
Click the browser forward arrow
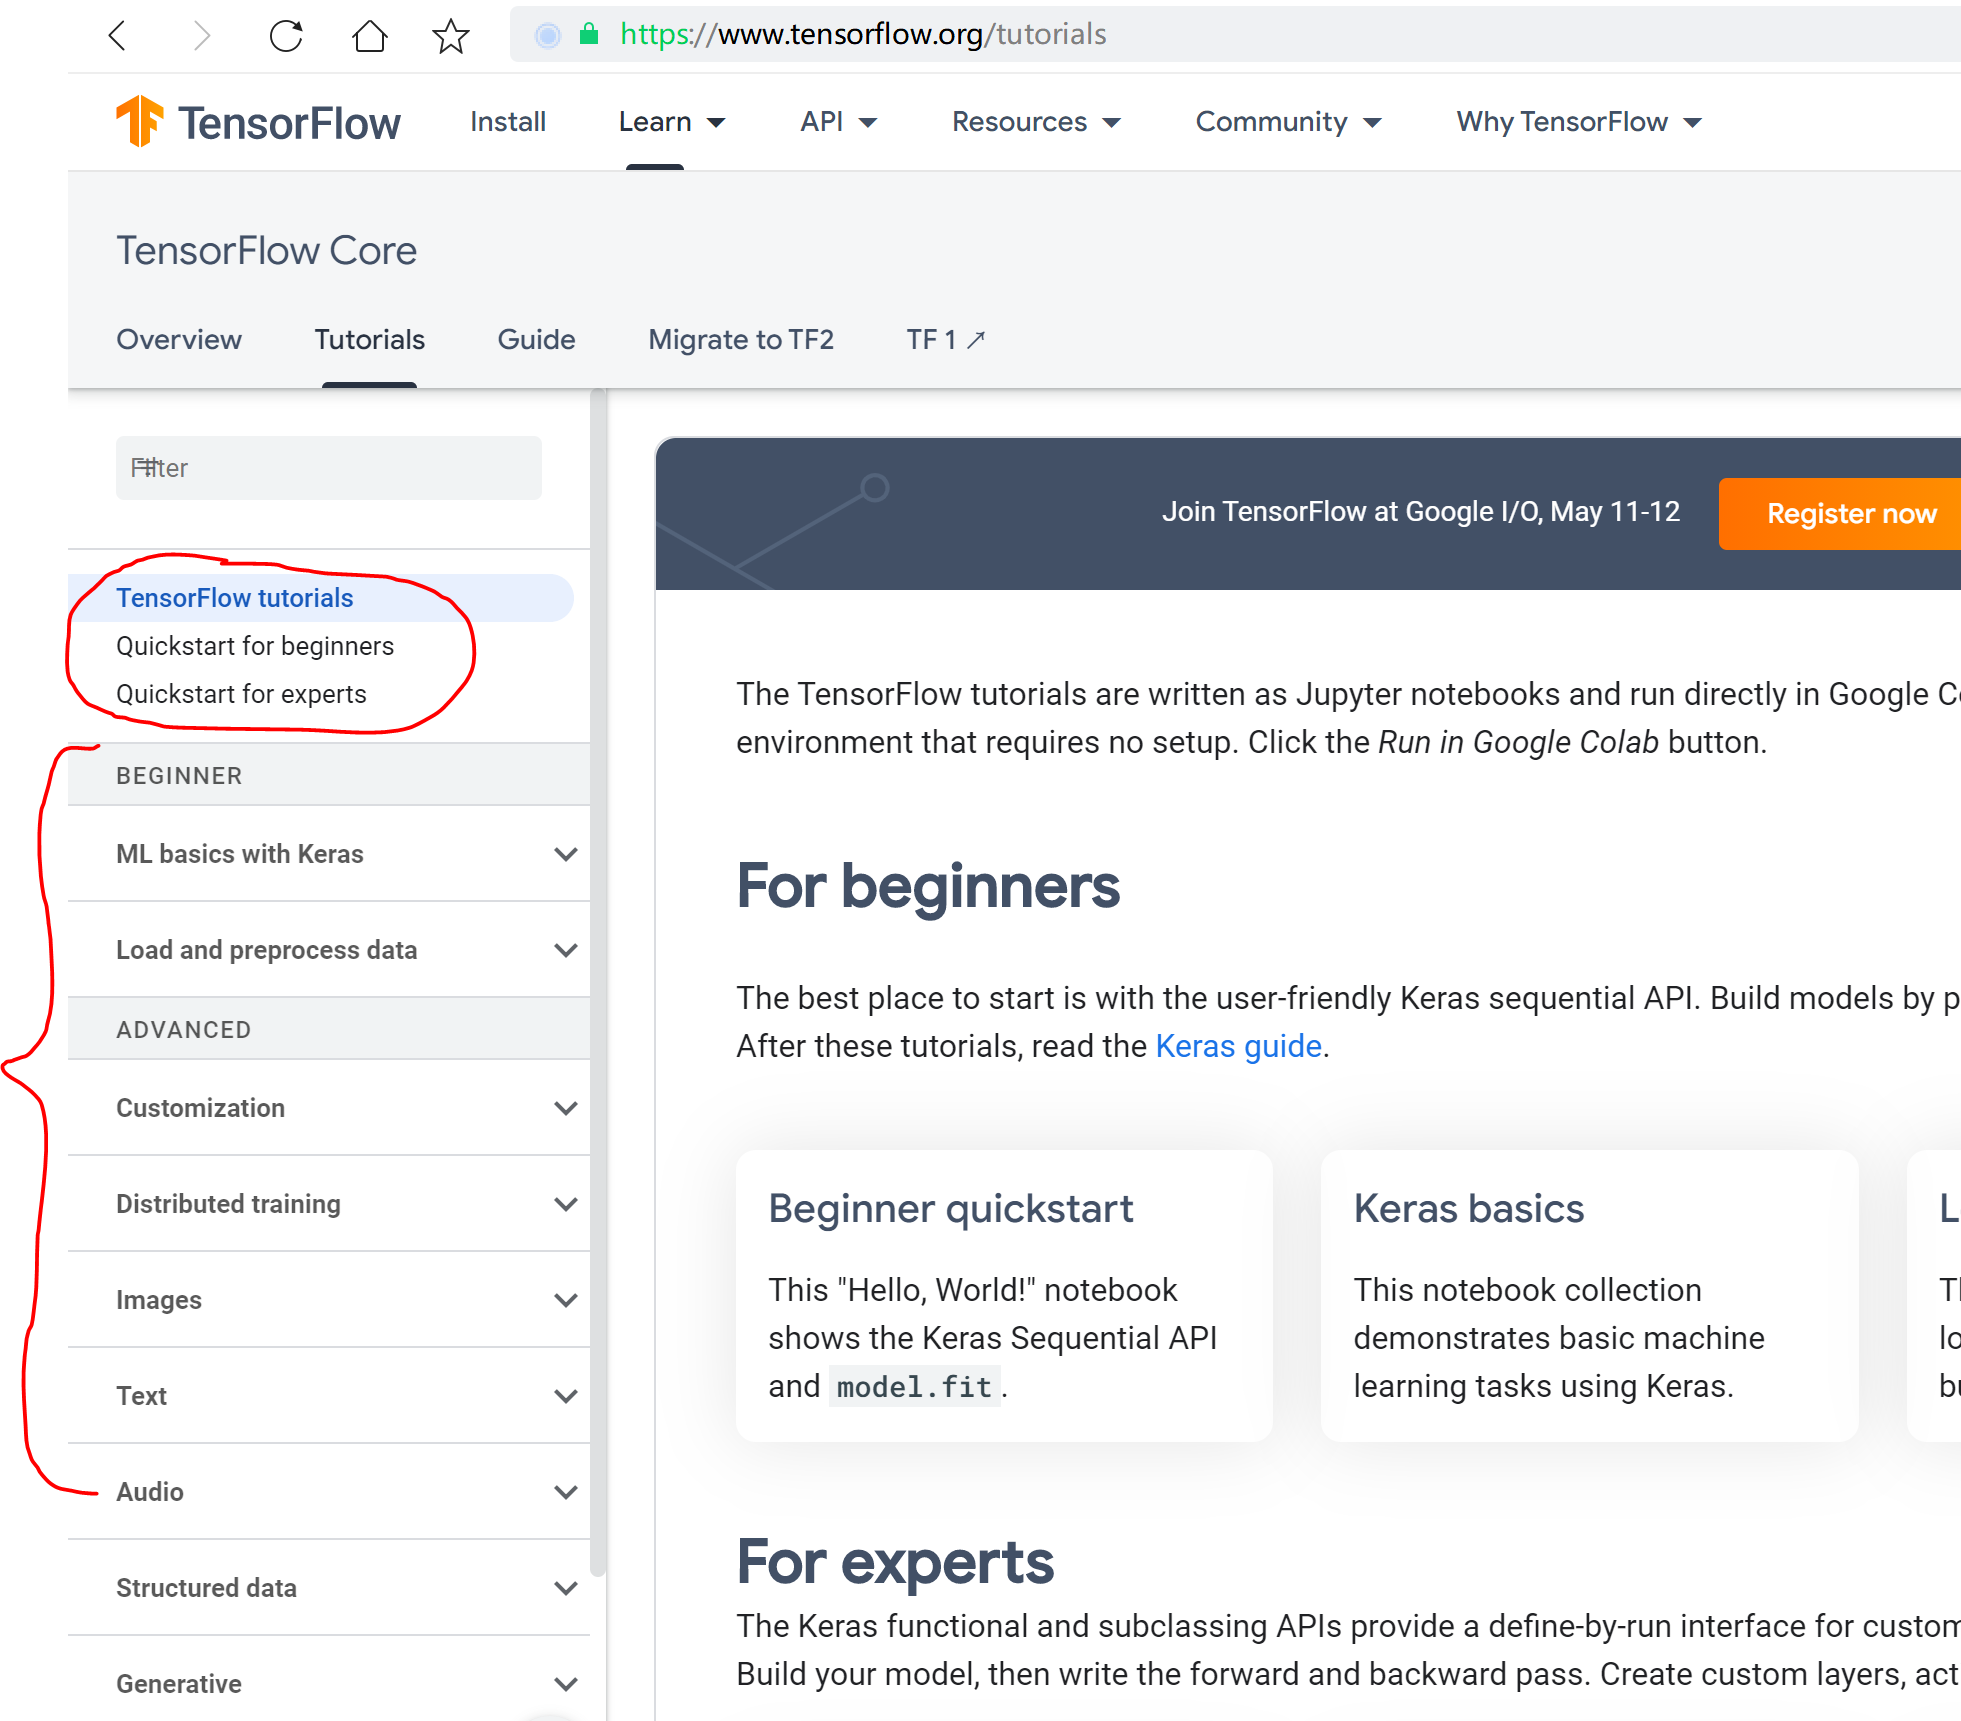click(x=202, y=36)
